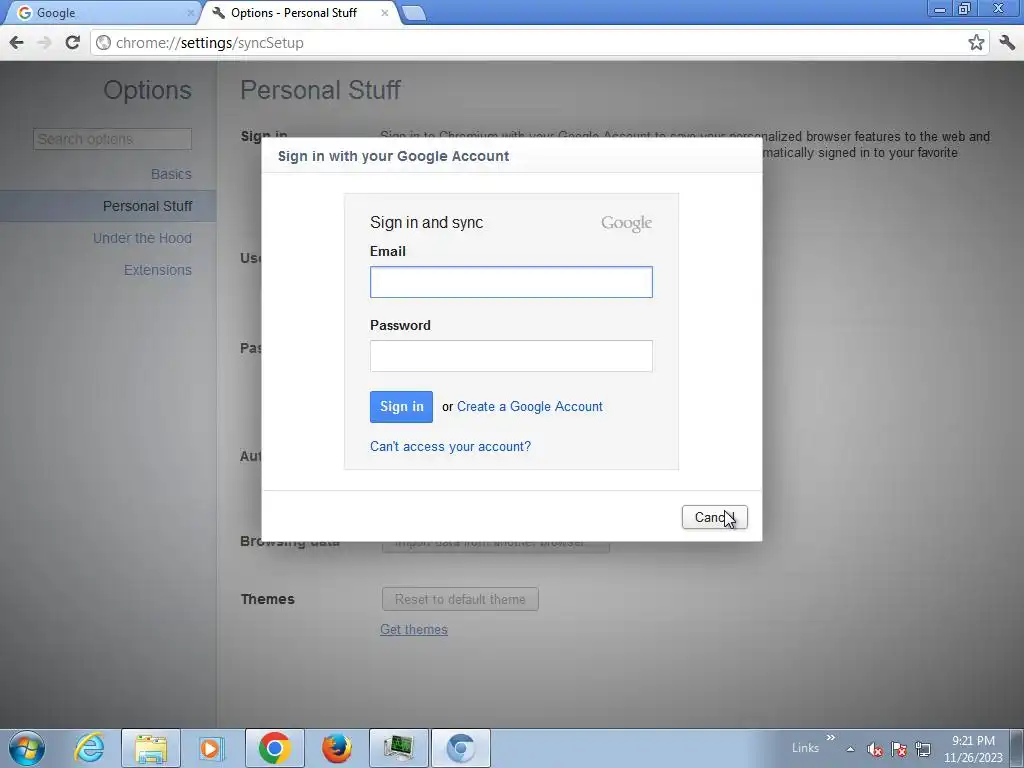Screen dimensions: 1024x768
Task: Click the muted volume tray icon
Action: (x=875, y=749)
